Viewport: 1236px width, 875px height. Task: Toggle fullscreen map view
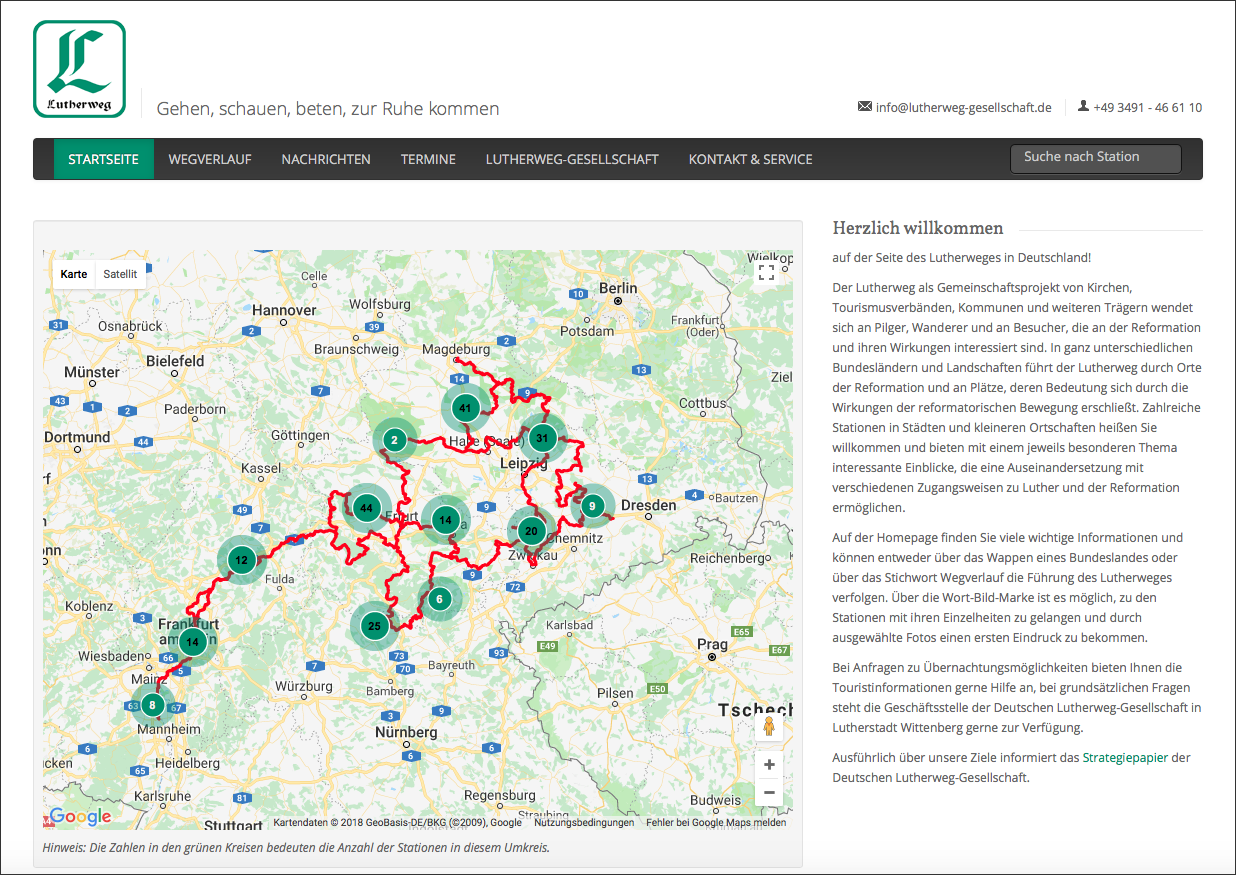(x=767, y=273)
